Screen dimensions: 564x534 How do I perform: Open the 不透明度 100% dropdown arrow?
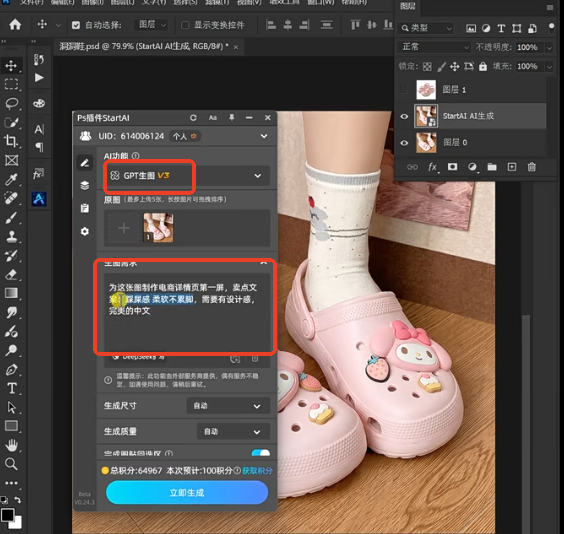click(x=549, y=47)
